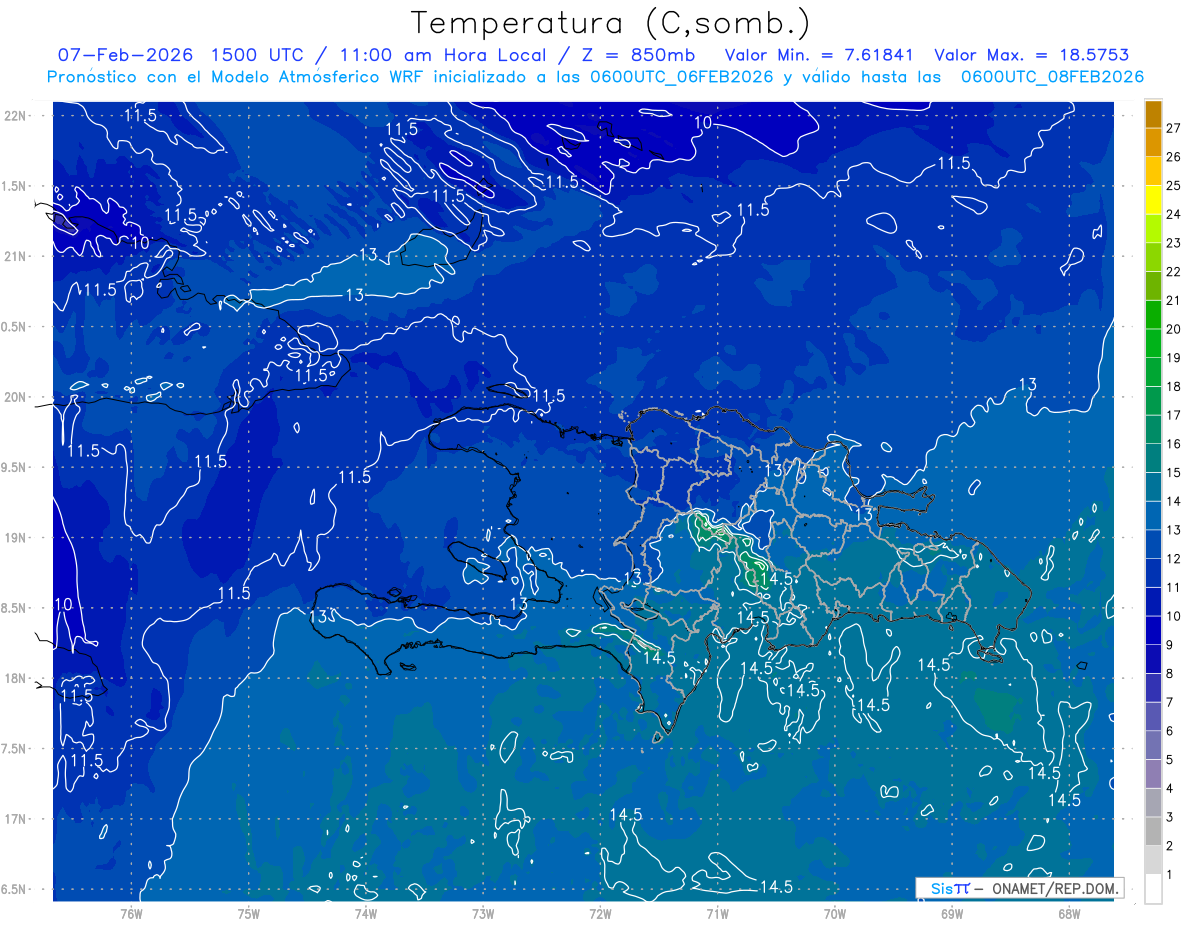1200x927 pixels.
Task: Click the "20N" latitude label
Action: (17, 397)
